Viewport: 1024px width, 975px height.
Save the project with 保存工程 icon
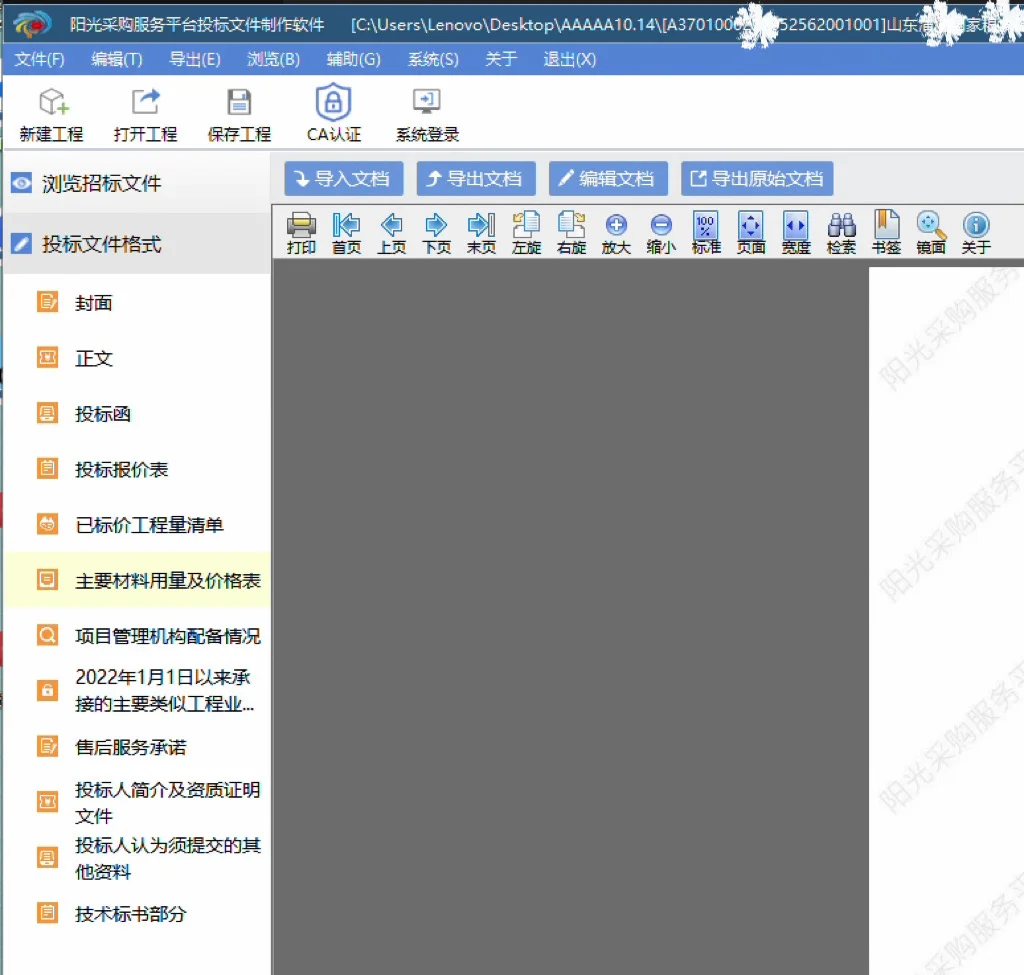(238, 112)
